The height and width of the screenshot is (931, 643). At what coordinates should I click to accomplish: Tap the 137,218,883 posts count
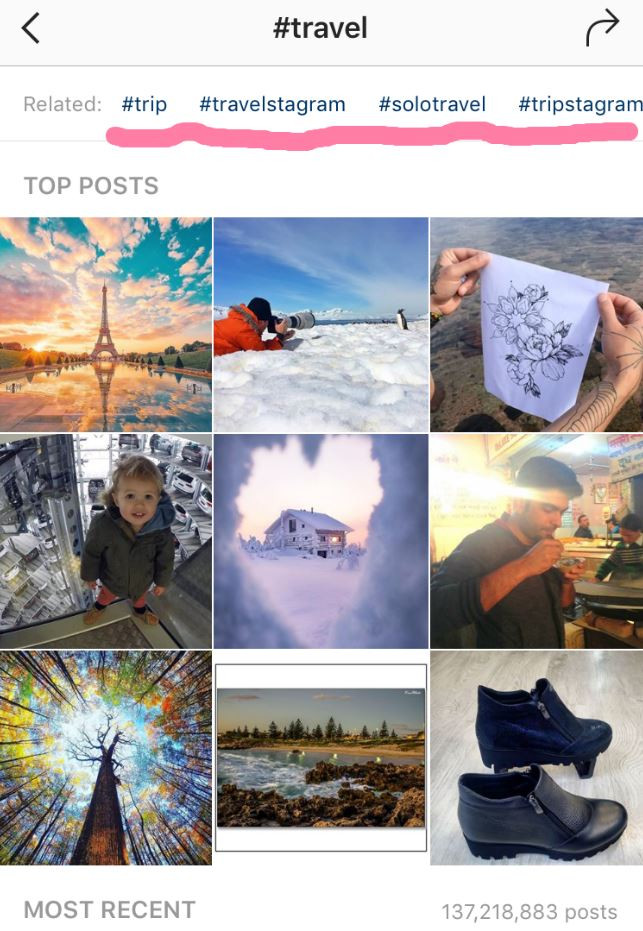click(530, 912)
